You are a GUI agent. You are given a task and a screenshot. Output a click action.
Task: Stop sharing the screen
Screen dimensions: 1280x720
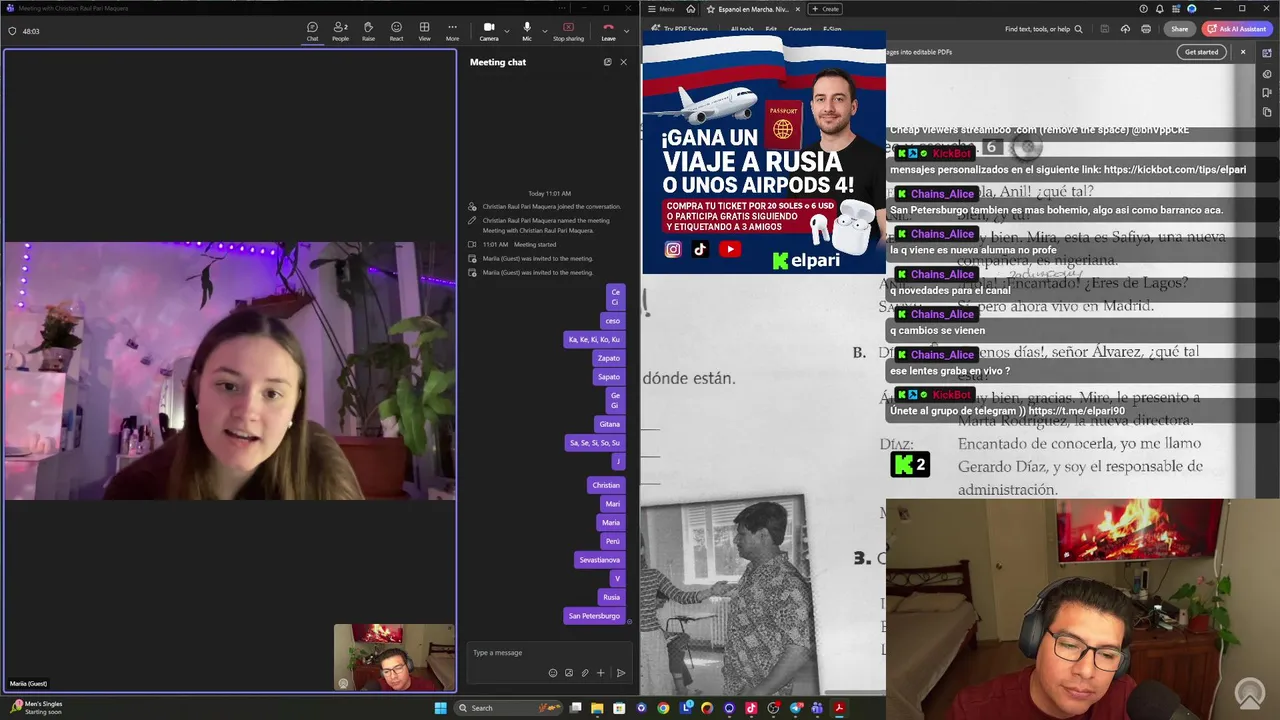point(568,31)
